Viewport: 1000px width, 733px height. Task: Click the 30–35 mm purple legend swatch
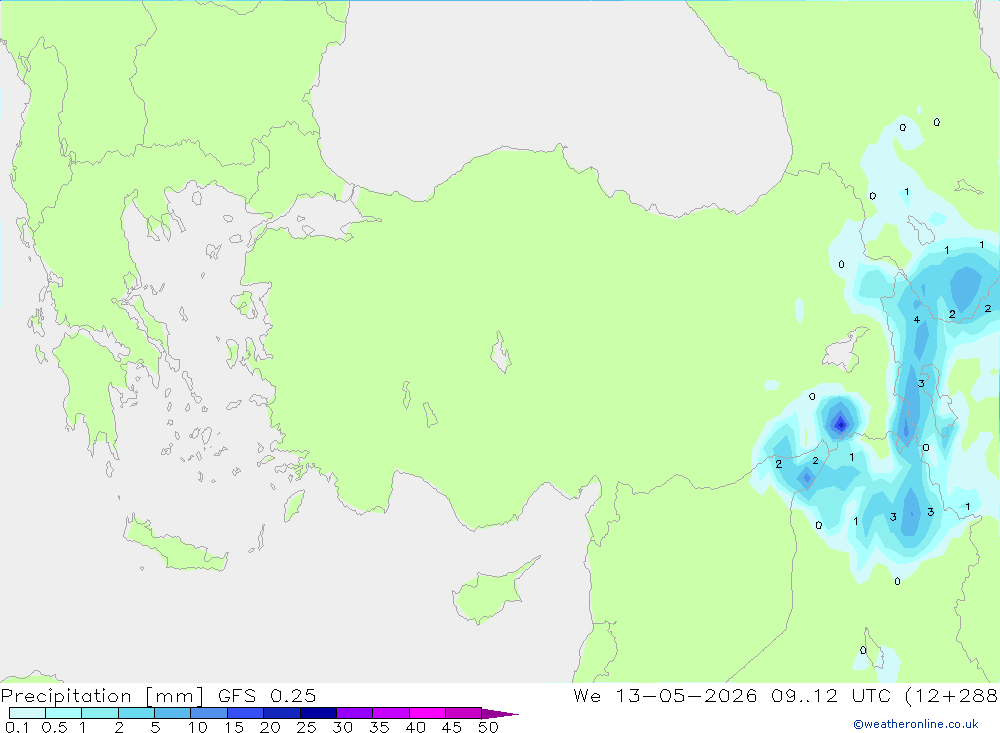pyautogui.click(x=355, y=713)
